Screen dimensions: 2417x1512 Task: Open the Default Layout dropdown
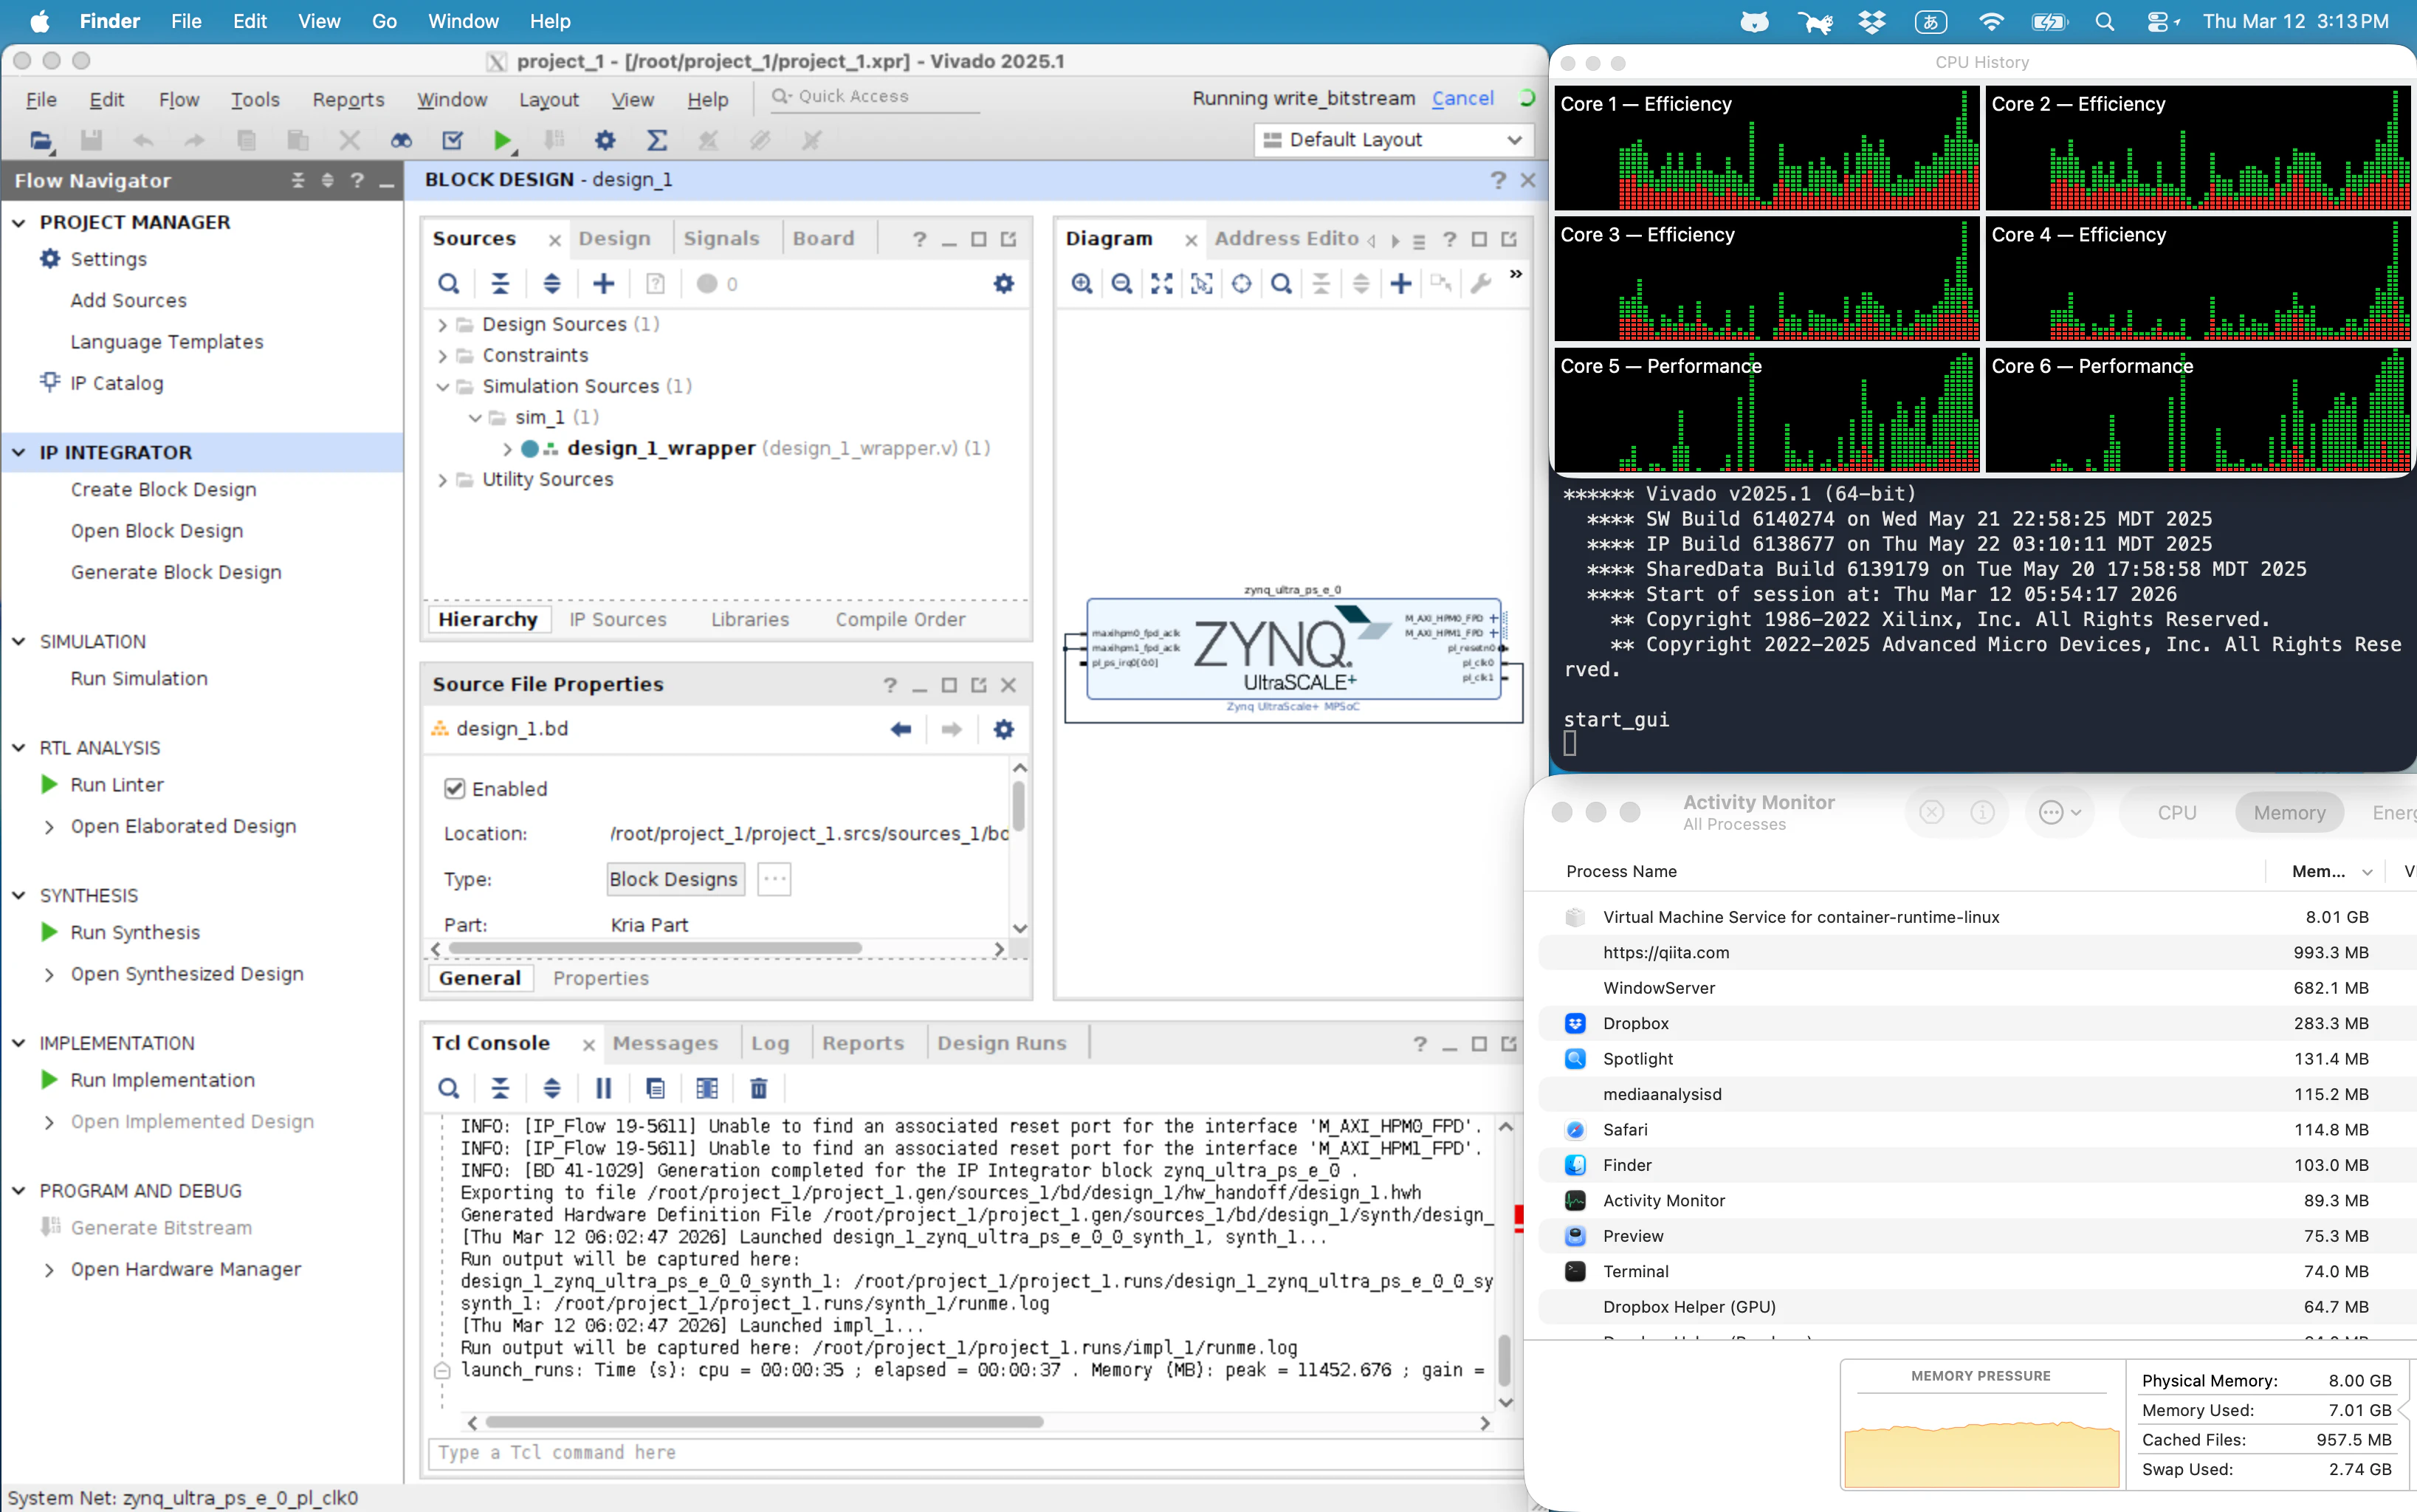(x=1392, y=140)
